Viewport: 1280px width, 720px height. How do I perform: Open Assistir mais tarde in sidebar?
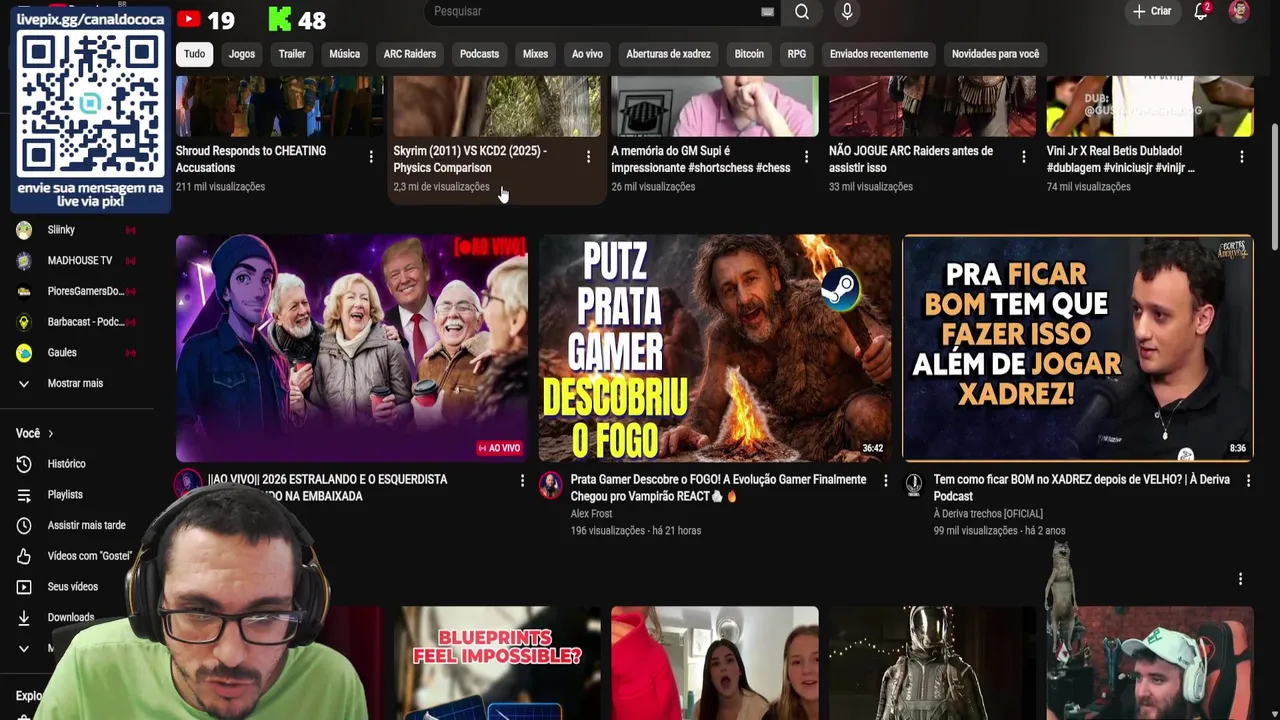tap(86, 525)
